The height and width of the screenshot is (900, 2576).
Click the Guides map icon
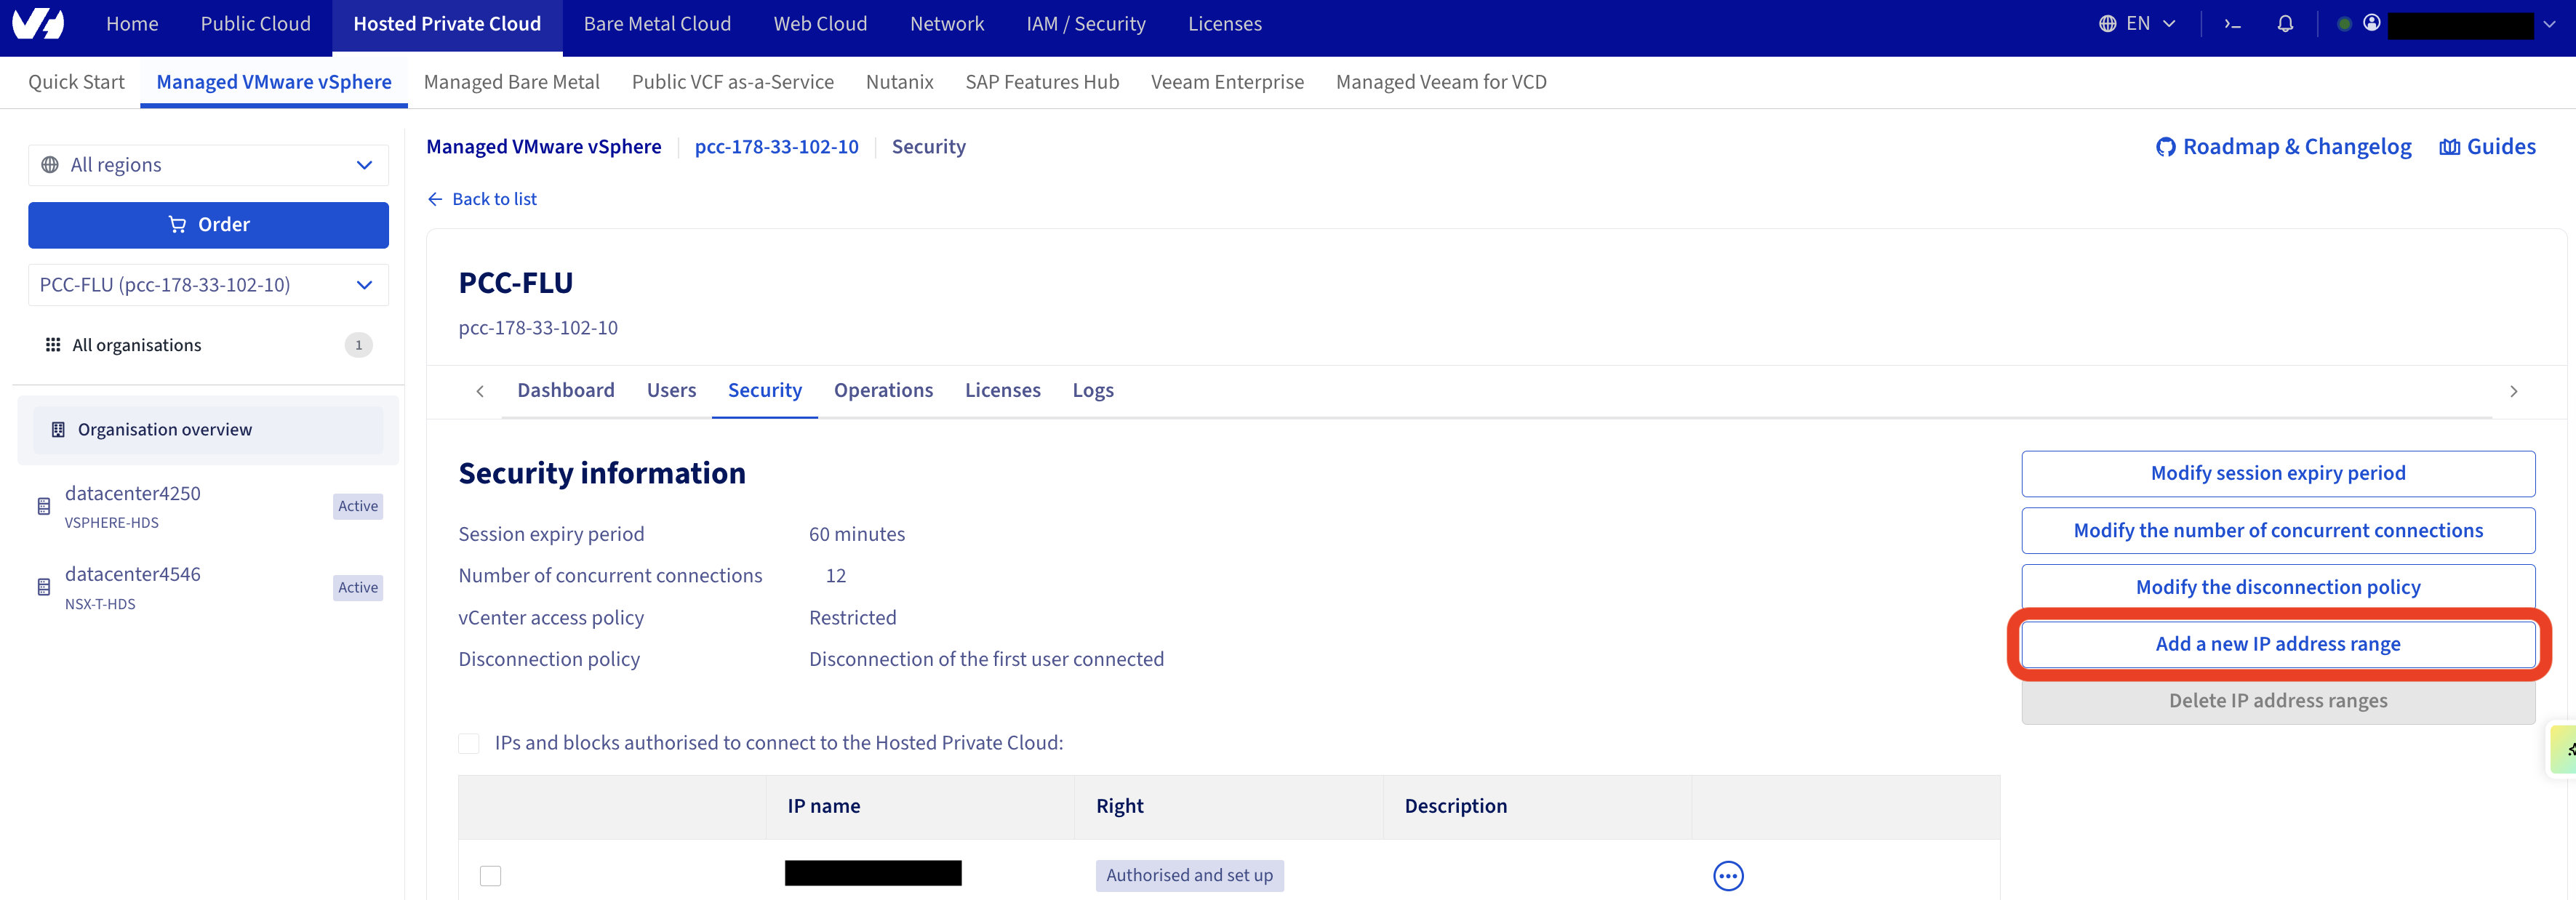[2449, 147]
